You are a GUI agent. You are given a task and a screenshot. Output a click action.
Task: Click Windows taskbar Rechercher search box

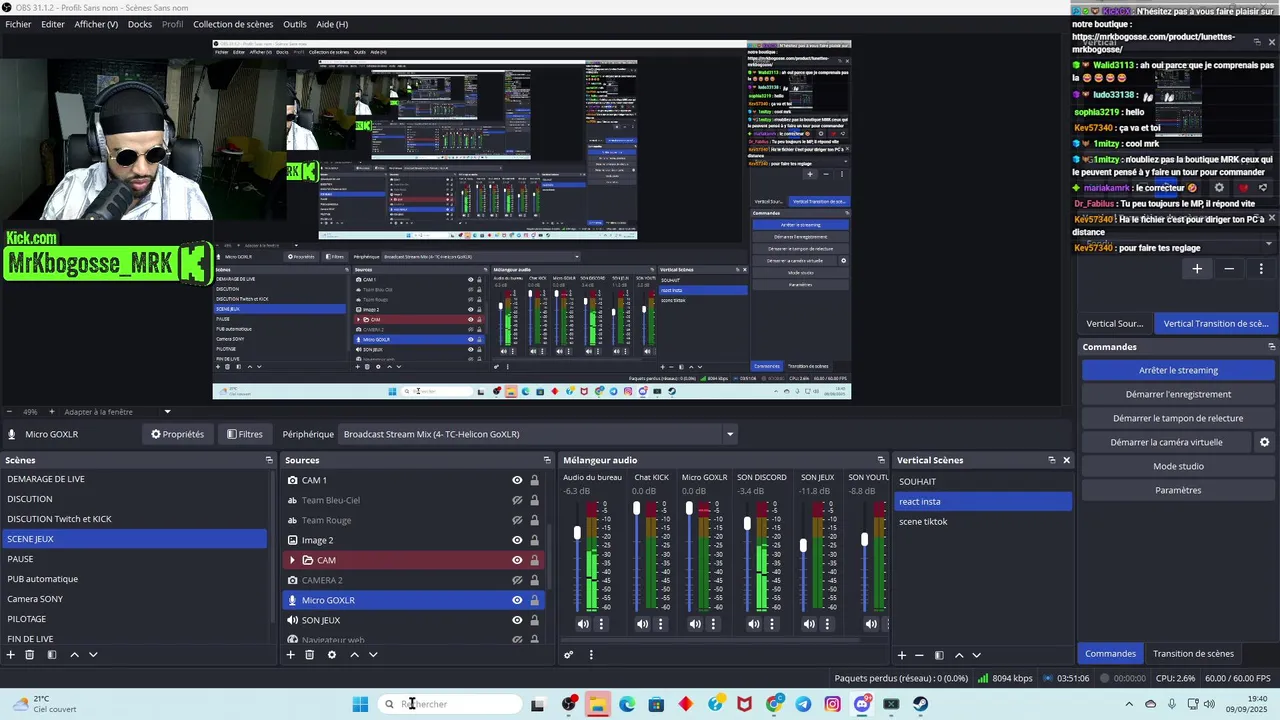point(451,704)
